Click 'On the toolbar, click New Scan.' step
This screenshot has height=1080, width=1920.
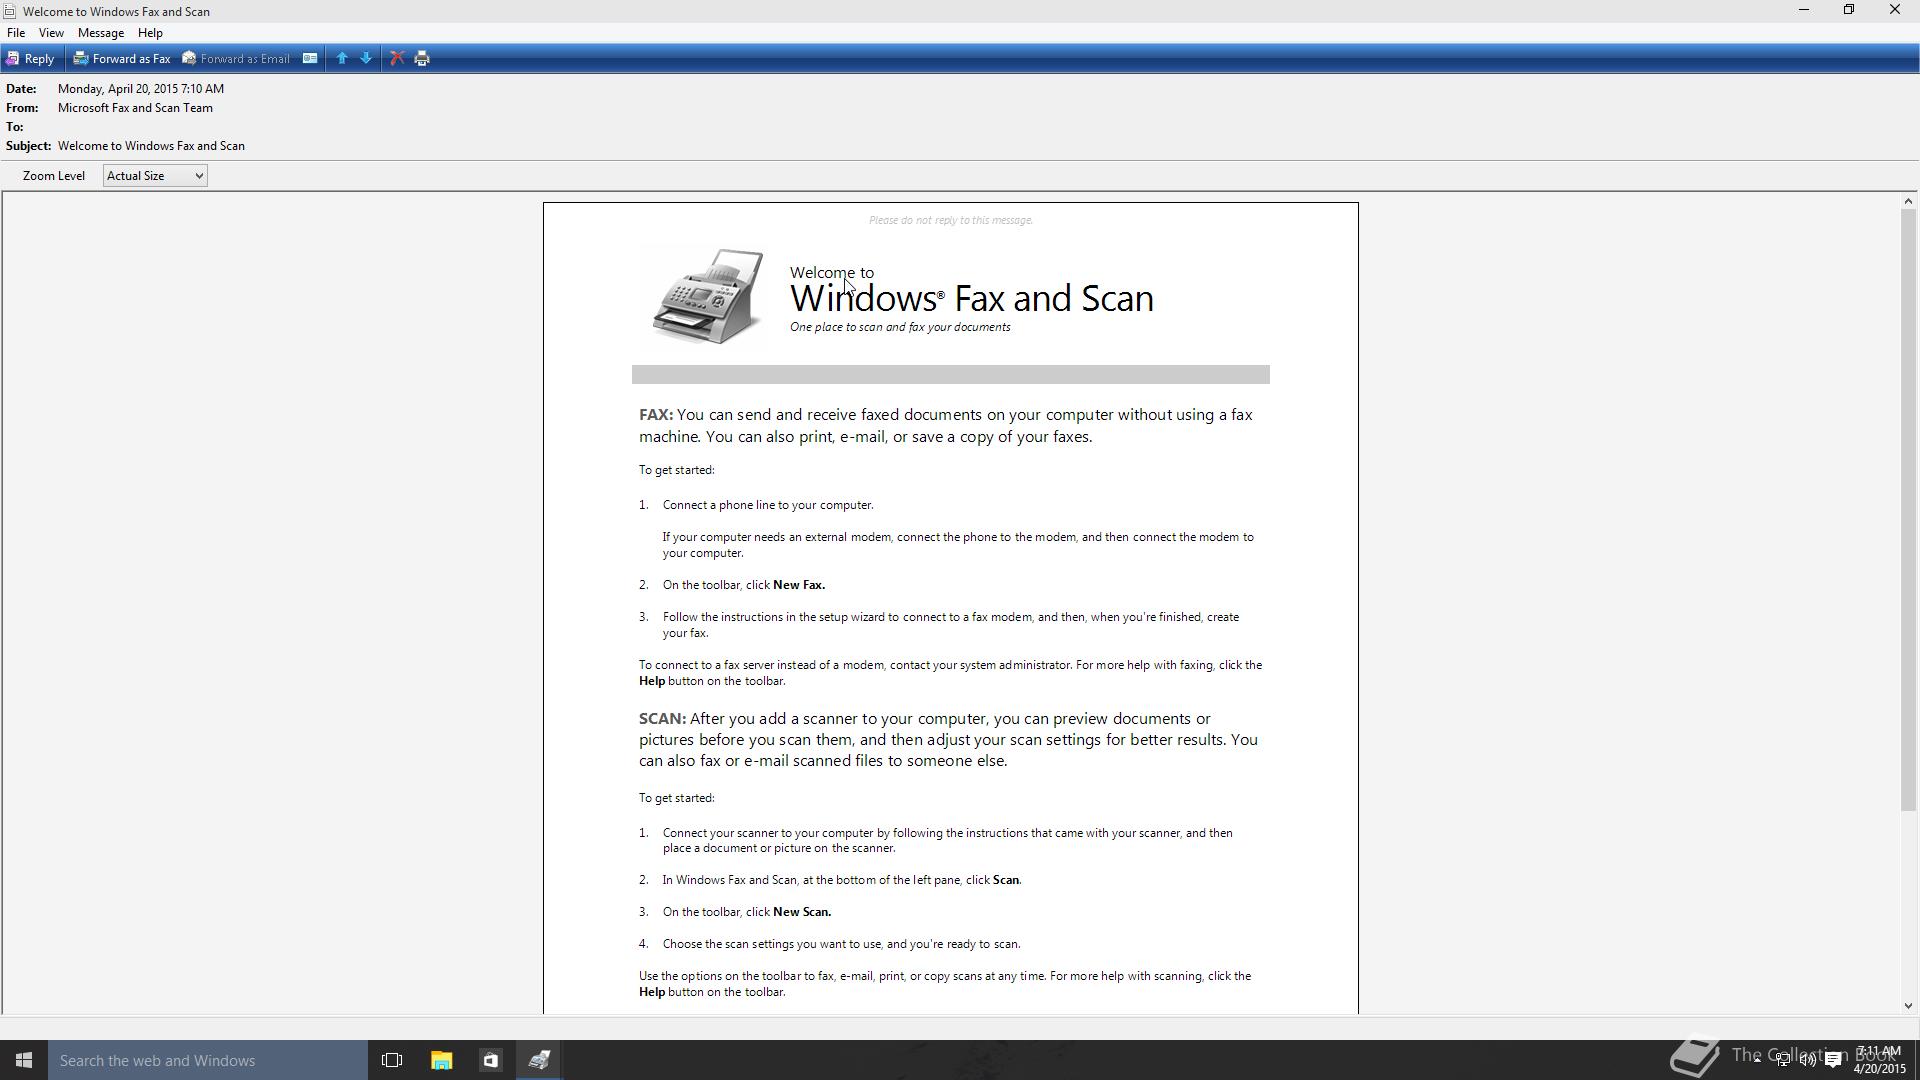click(x=747, y=912)
